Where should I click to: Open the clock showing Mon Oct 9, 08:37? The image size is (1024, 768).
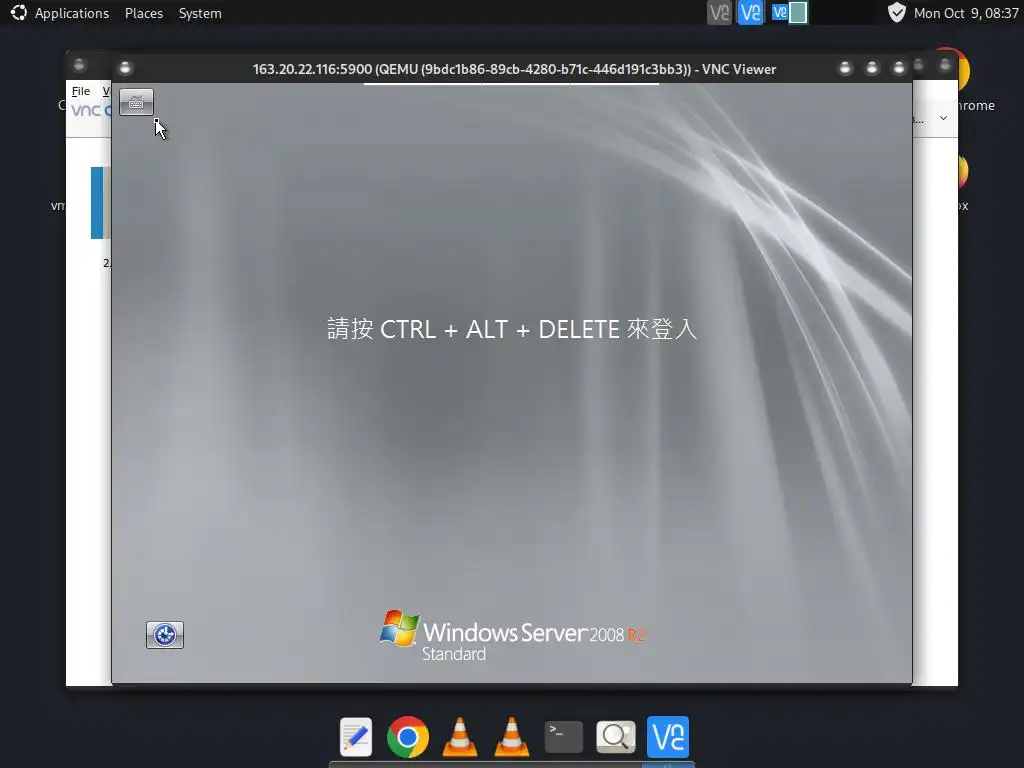click(x=966, y=13)
